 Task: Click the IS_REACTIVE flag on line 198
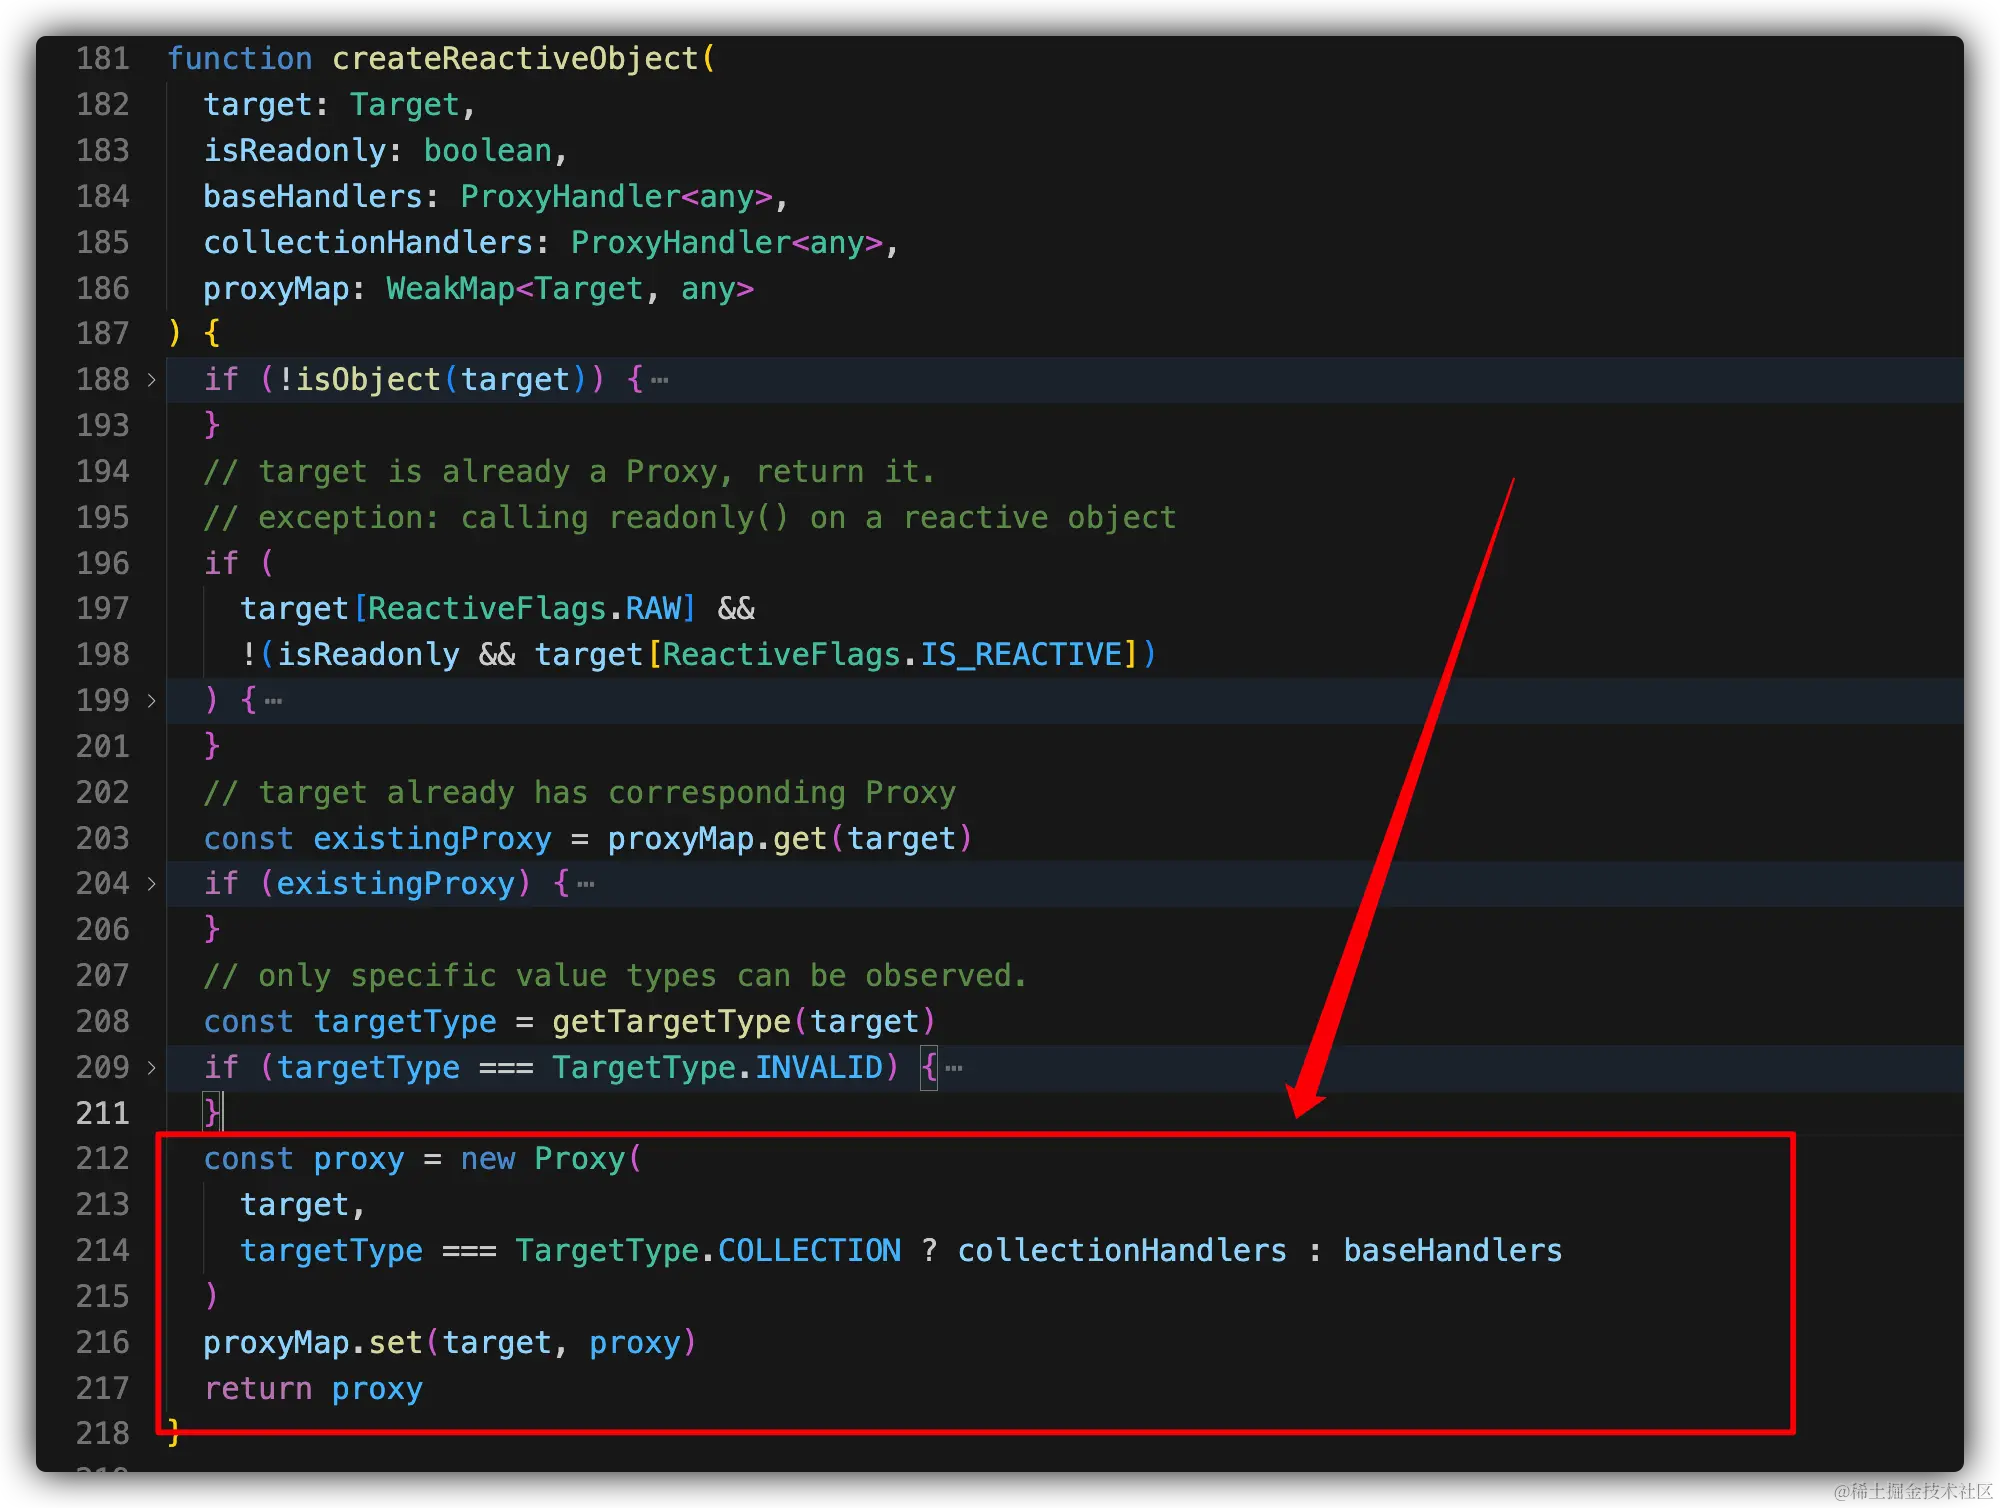[1020, 655]
